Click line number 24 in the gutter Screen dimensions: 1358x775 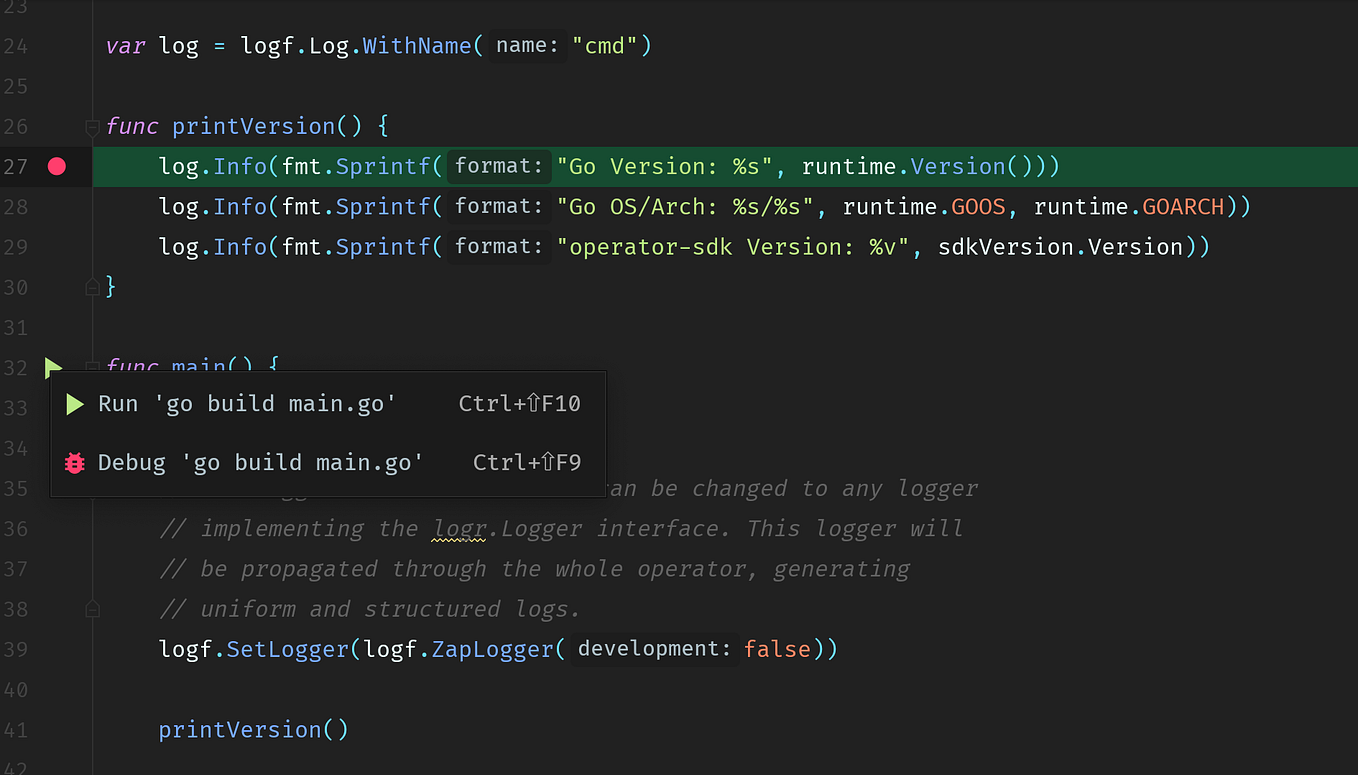tap(16, 45)
